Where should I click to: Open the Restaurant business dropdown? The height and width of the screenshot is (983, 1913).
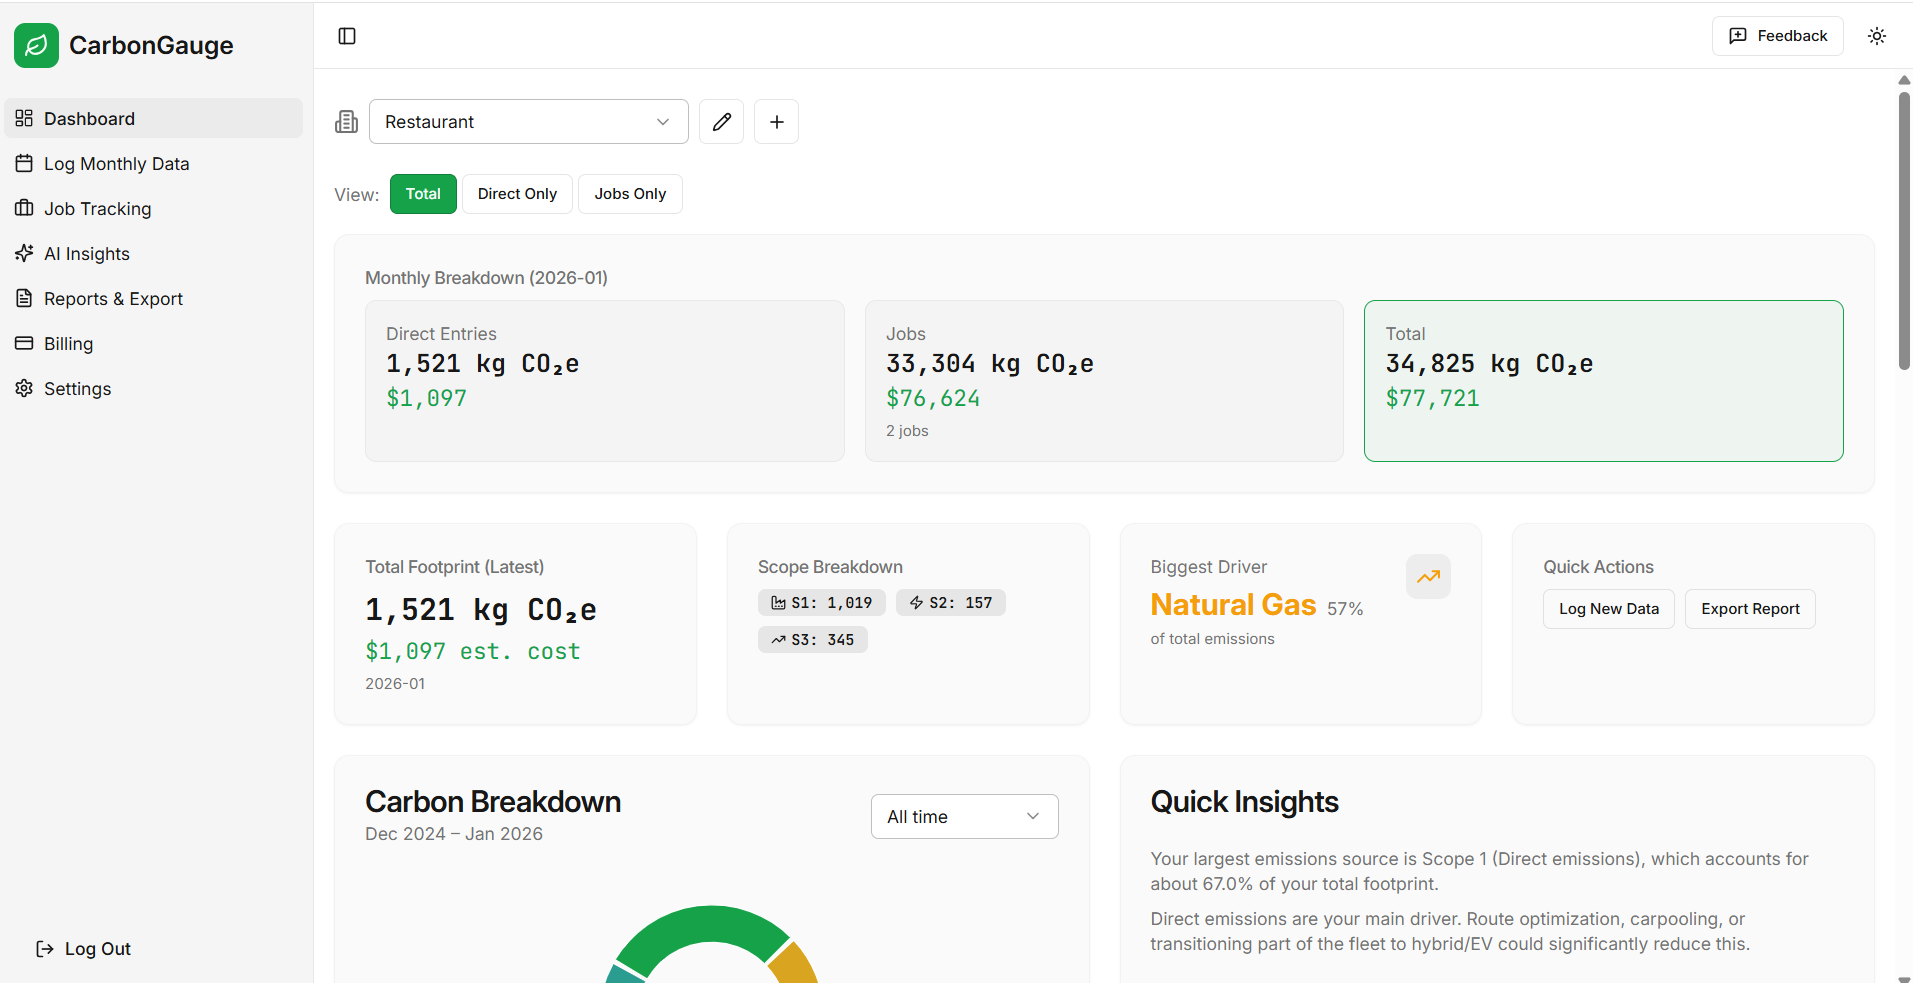tap(529, 122)
